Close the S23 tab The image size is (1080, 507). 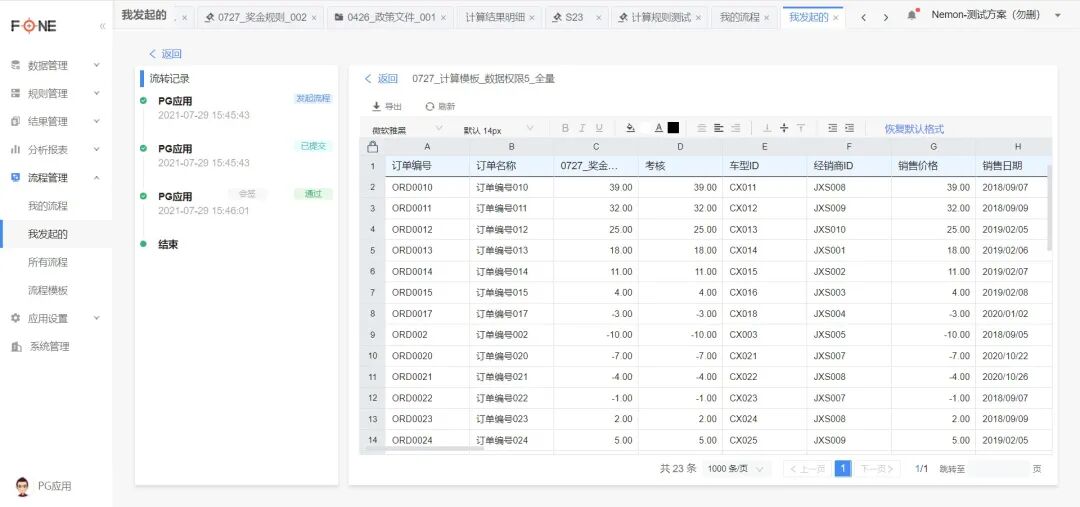[x=599, y=18]
